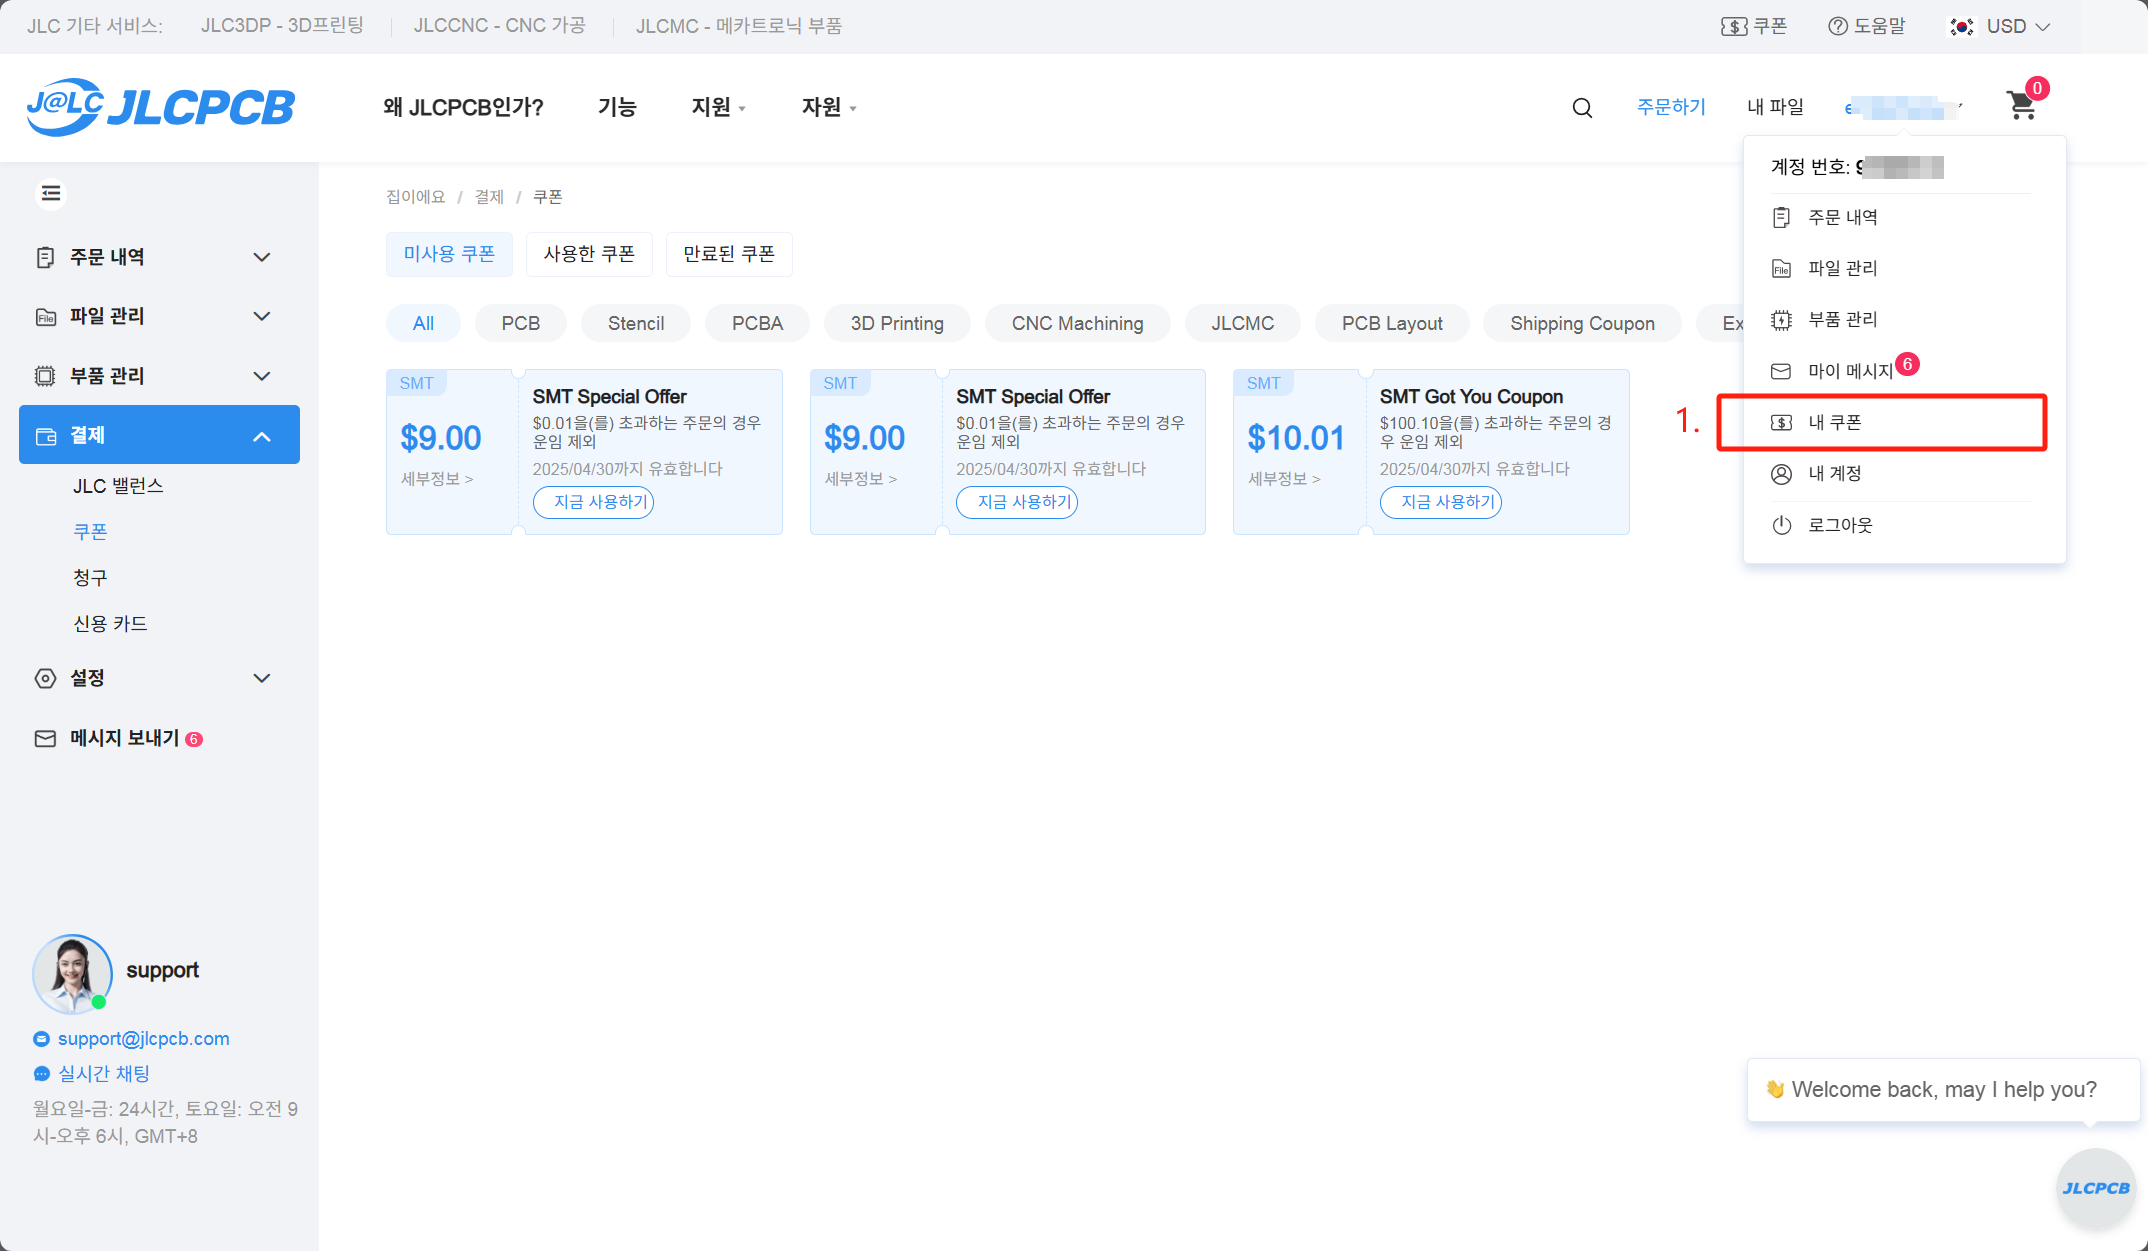Click the 내 계정 user icon in dropdown
2148x1251 pixels.
point(1781,474)
